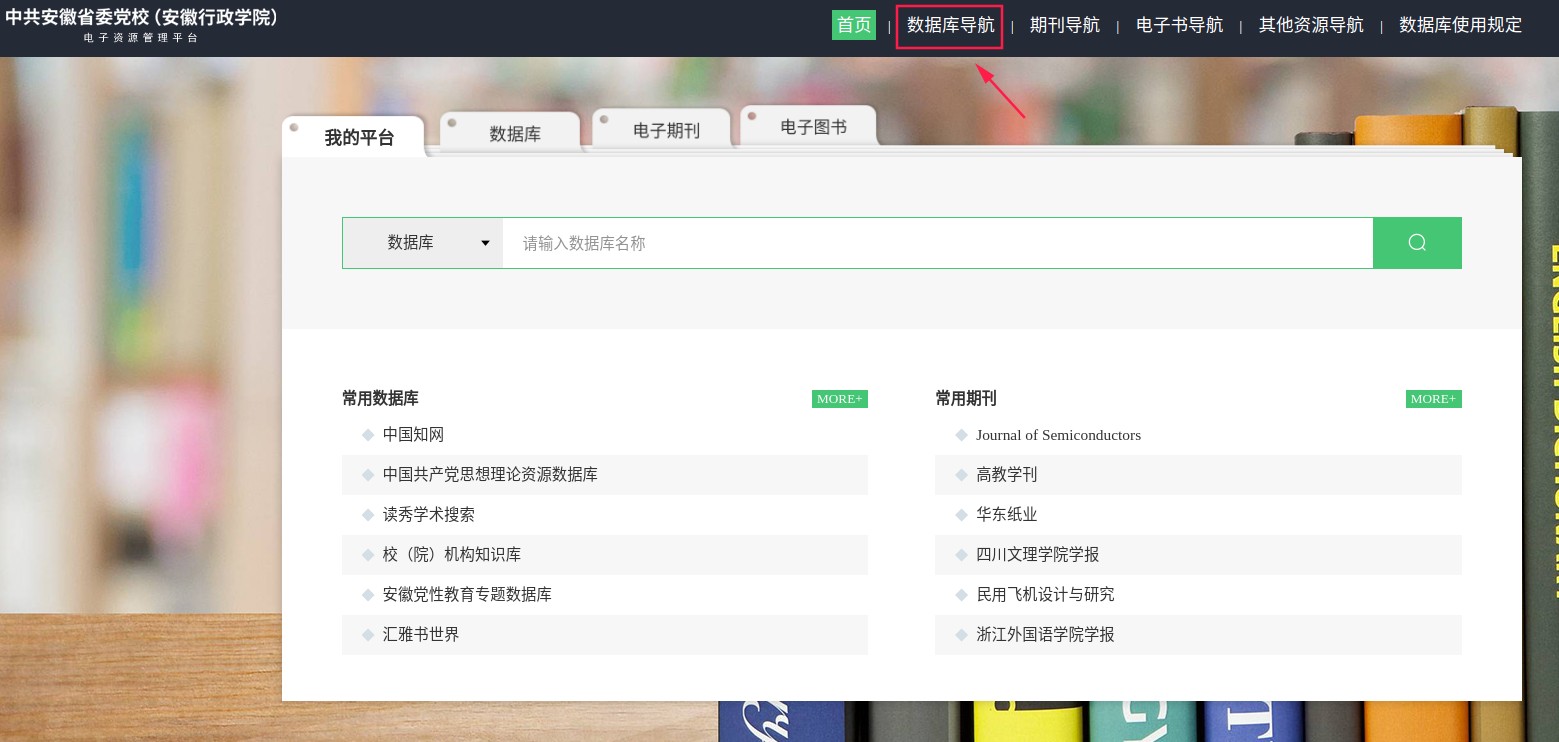Open 读秀学术搜索 link

428,515
